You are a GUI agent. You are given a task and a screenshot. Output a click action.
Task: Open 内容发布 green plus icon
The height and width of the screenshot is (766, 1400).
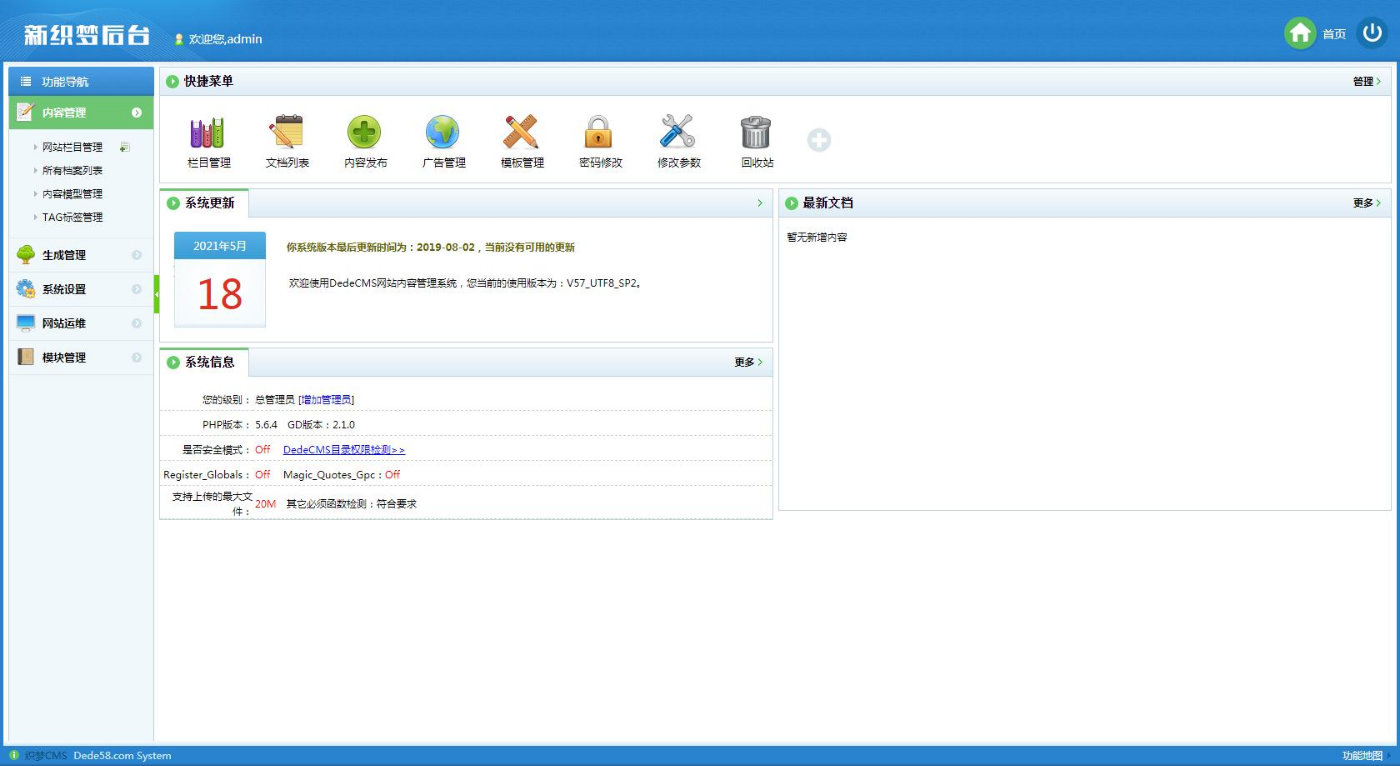click(364, 133)
